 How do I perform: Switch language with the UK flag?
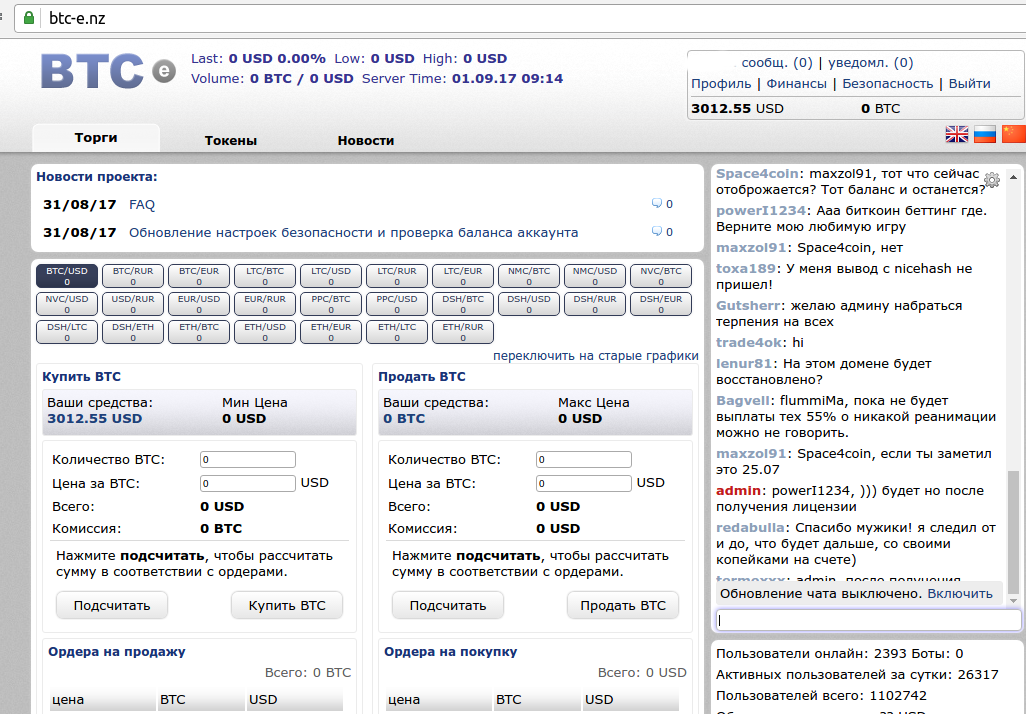(x=957, y=134)
